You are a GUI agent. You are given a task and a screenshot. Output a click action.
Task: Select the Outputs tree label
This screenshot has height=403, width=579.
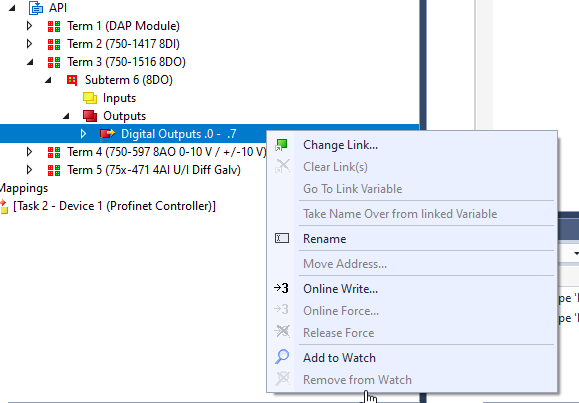click(x=124, y=116)
